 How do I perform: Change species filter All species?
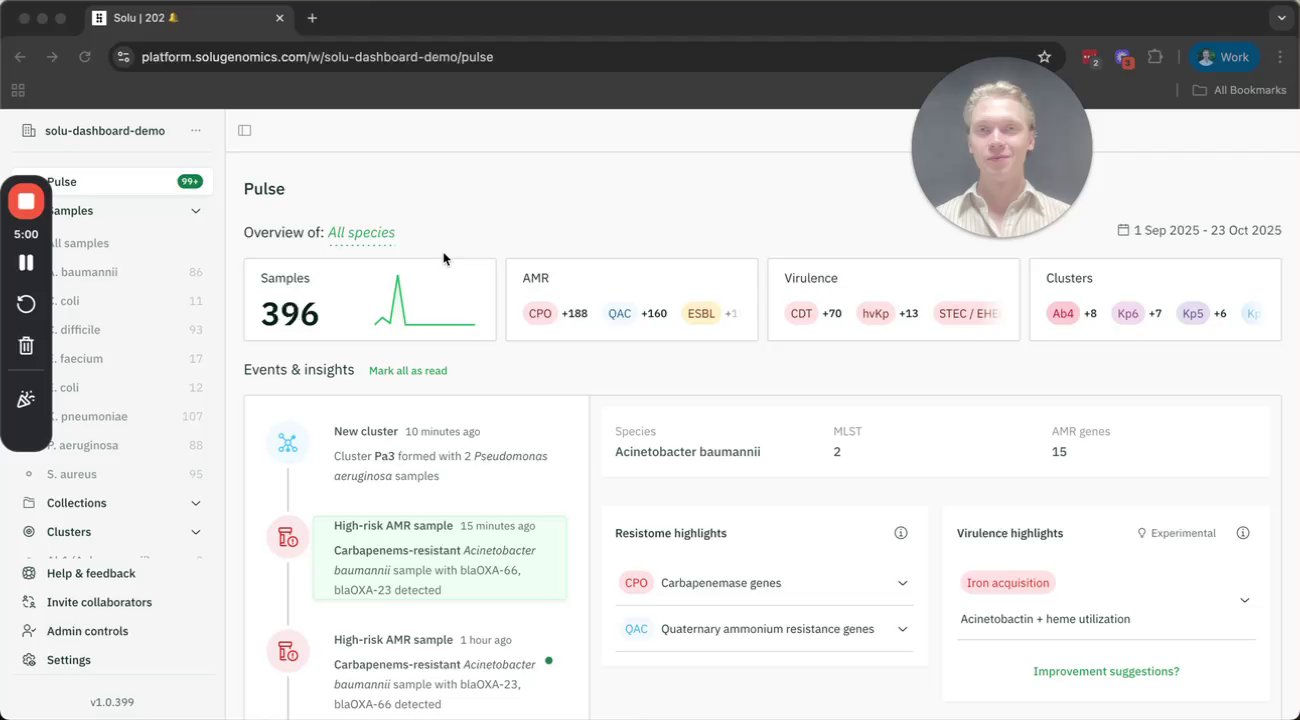coord(361,232)
